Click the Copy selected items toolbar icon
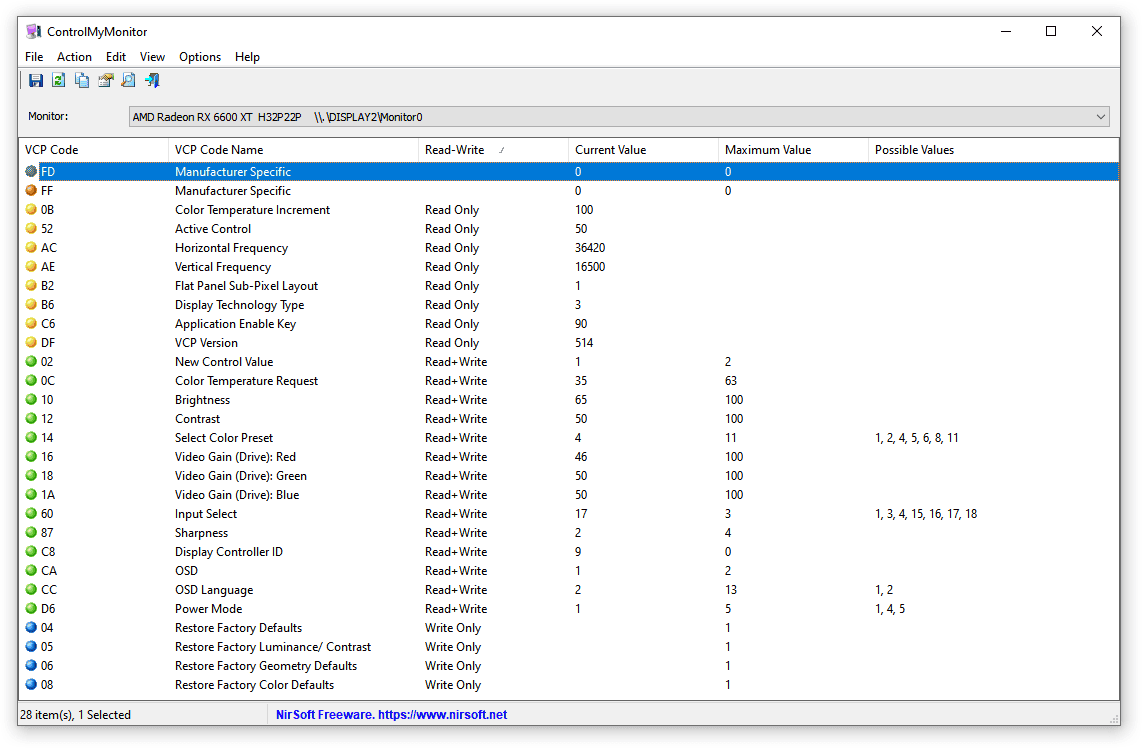Screen dimensions: 1142x748 click(82, 81)
